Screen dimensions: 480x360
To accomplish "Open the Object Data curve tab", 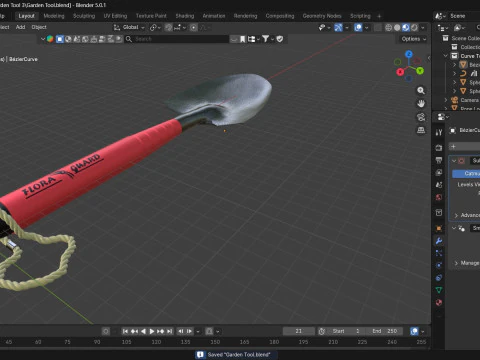I will [x=439, y=290].
